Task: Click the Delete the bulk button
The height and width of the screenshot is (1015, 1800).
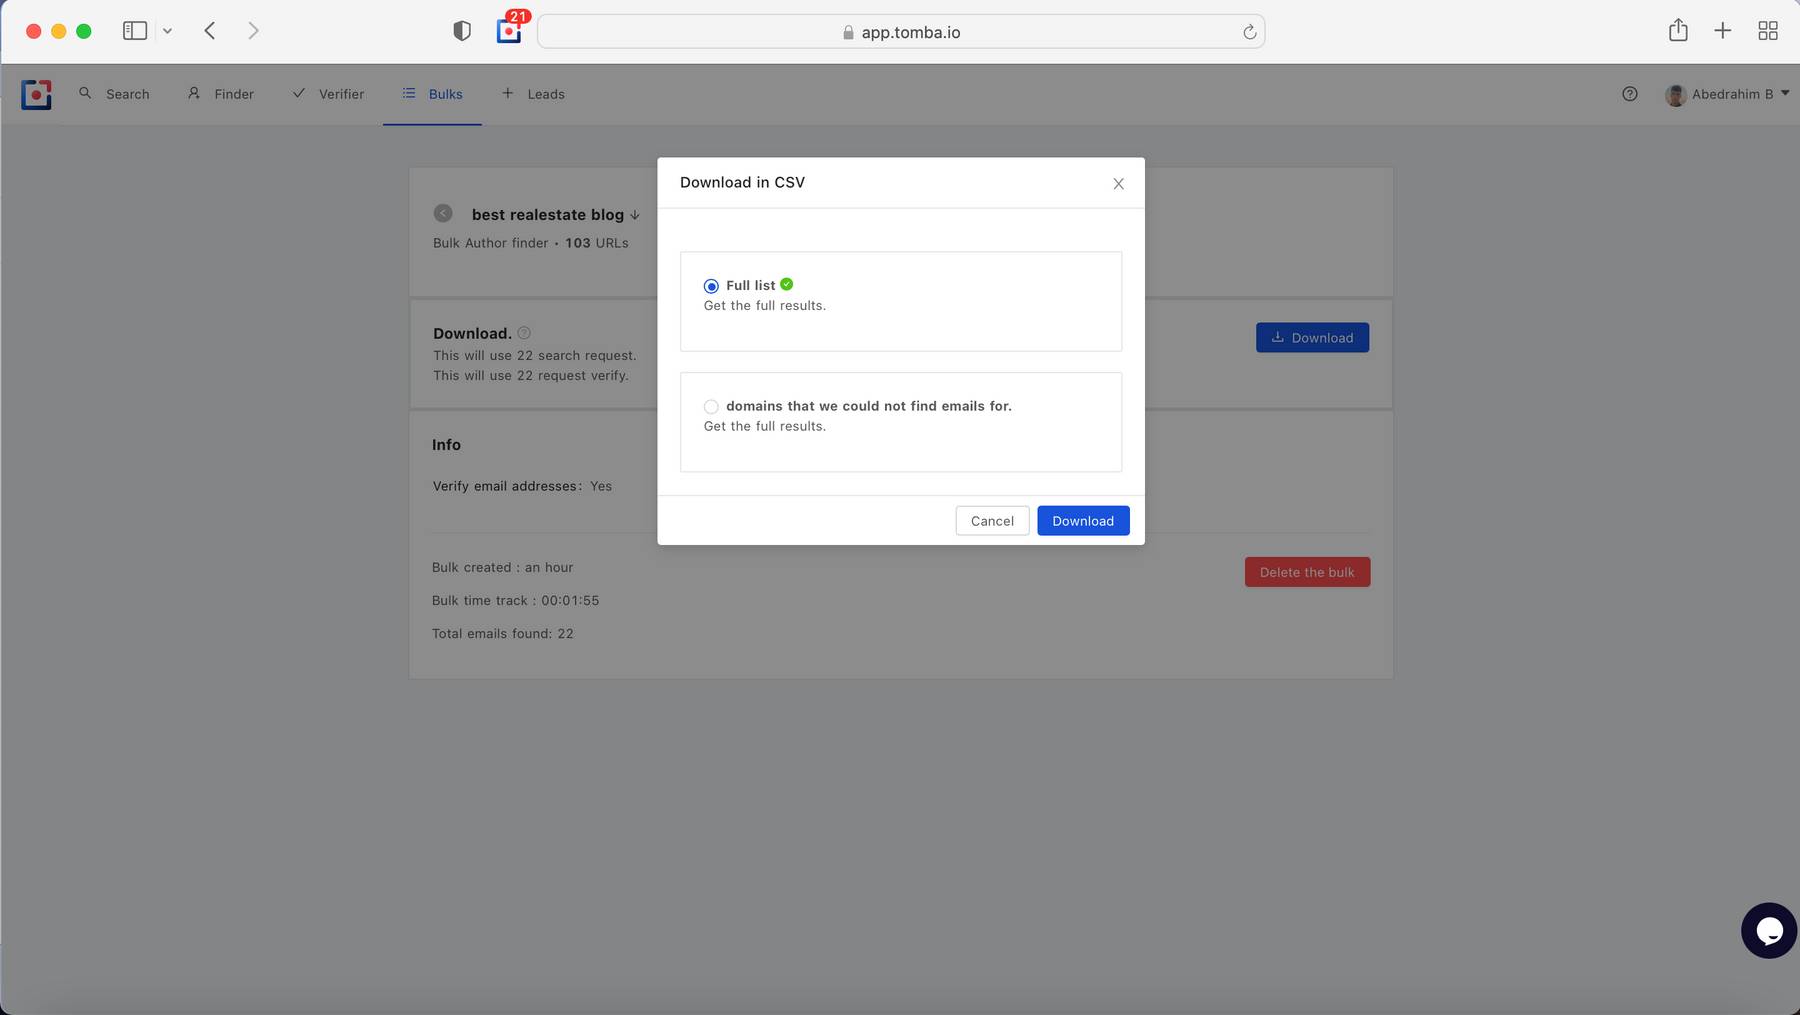Action: pos(1307,572)
